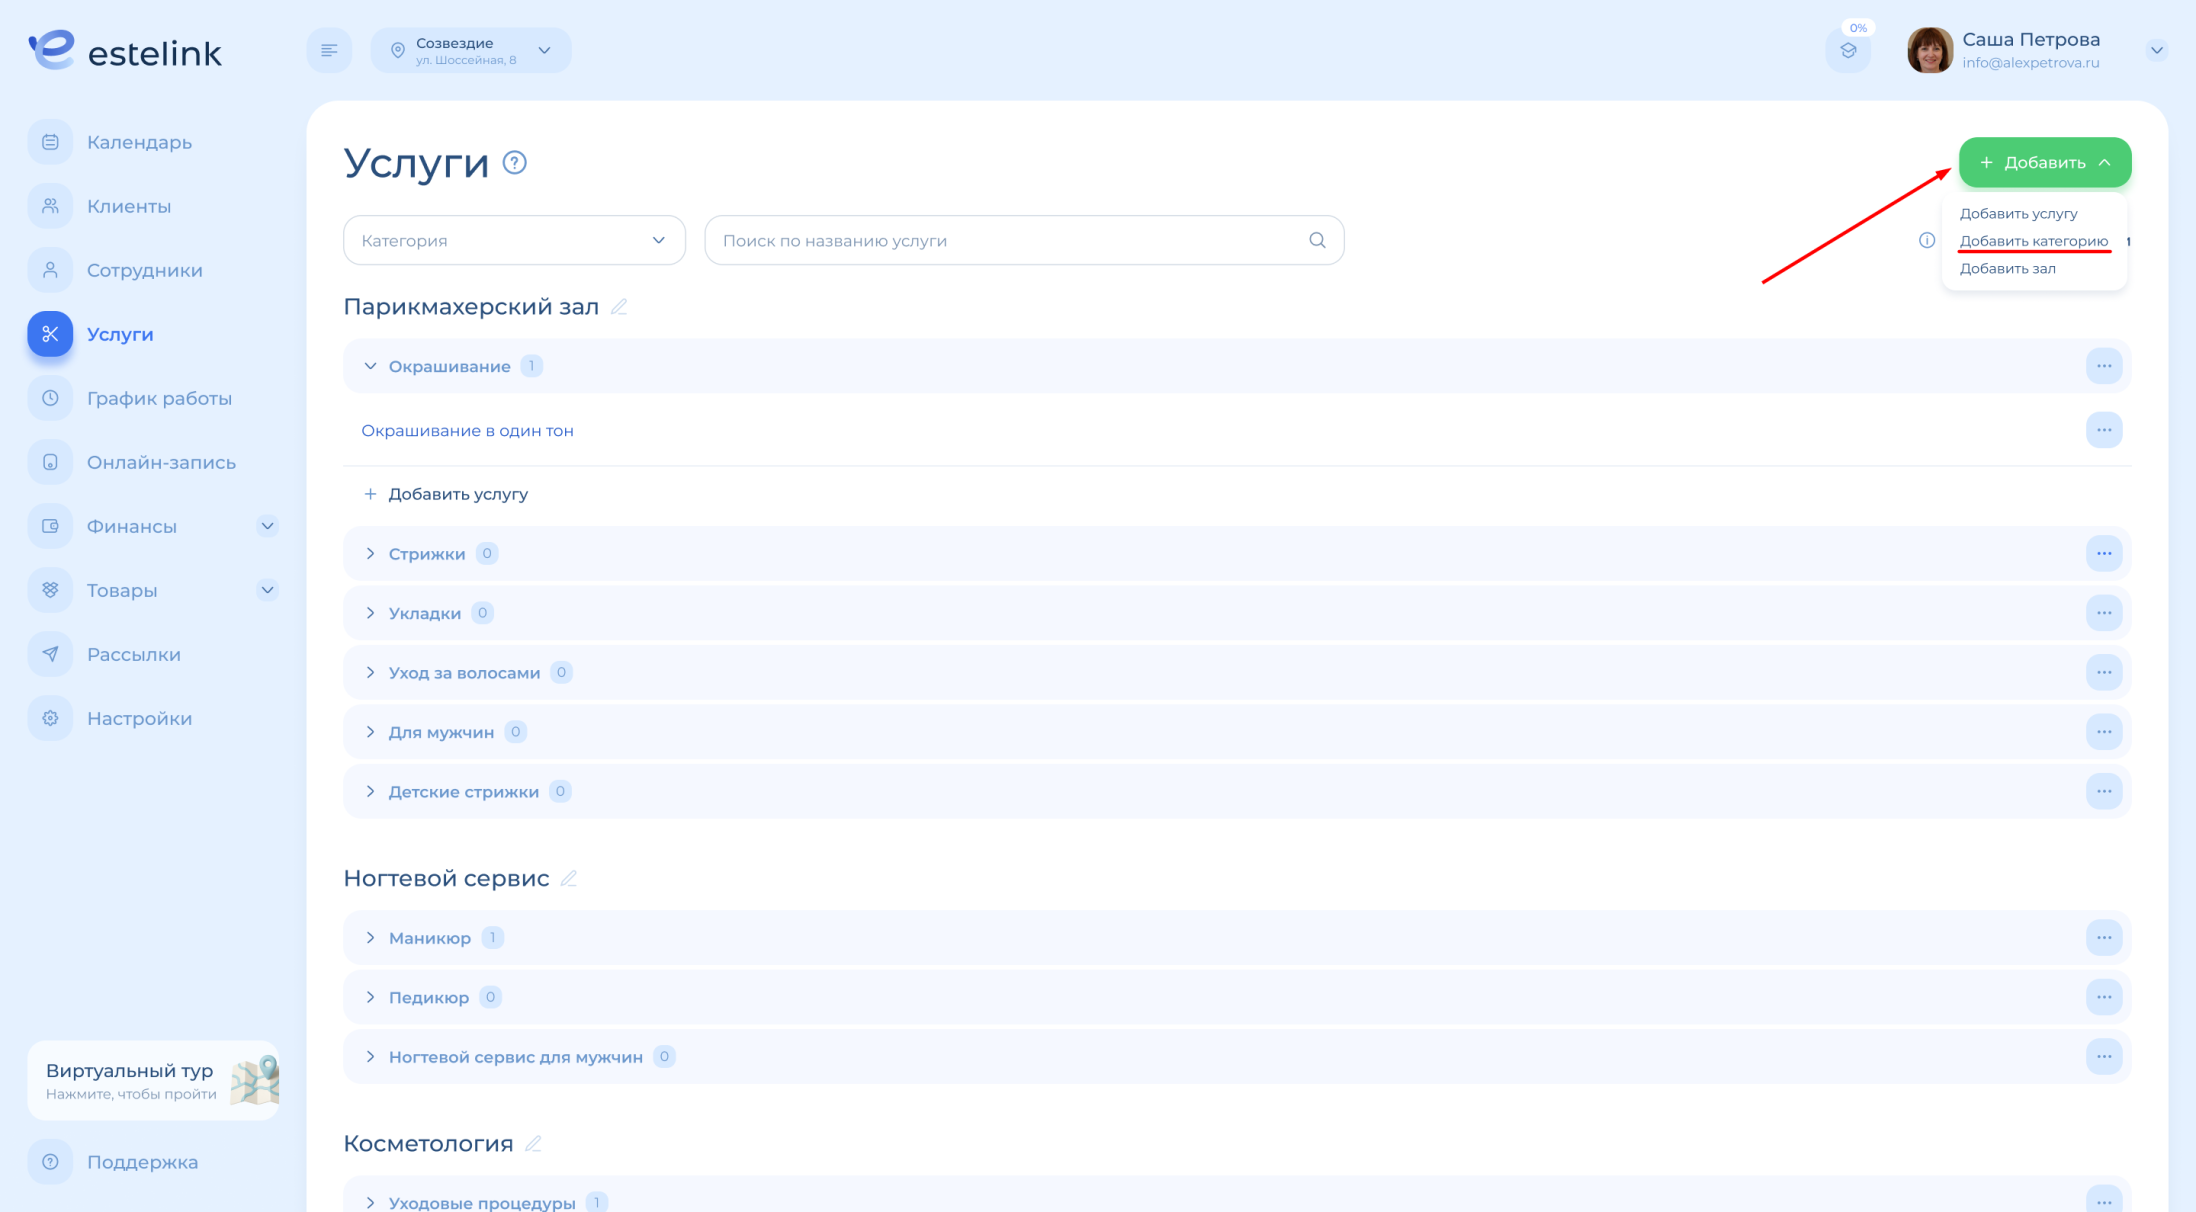This screenshot has height=1212, width=2196.
Task: Expand the Товары submenu chevron
Action: pos(267,590)
